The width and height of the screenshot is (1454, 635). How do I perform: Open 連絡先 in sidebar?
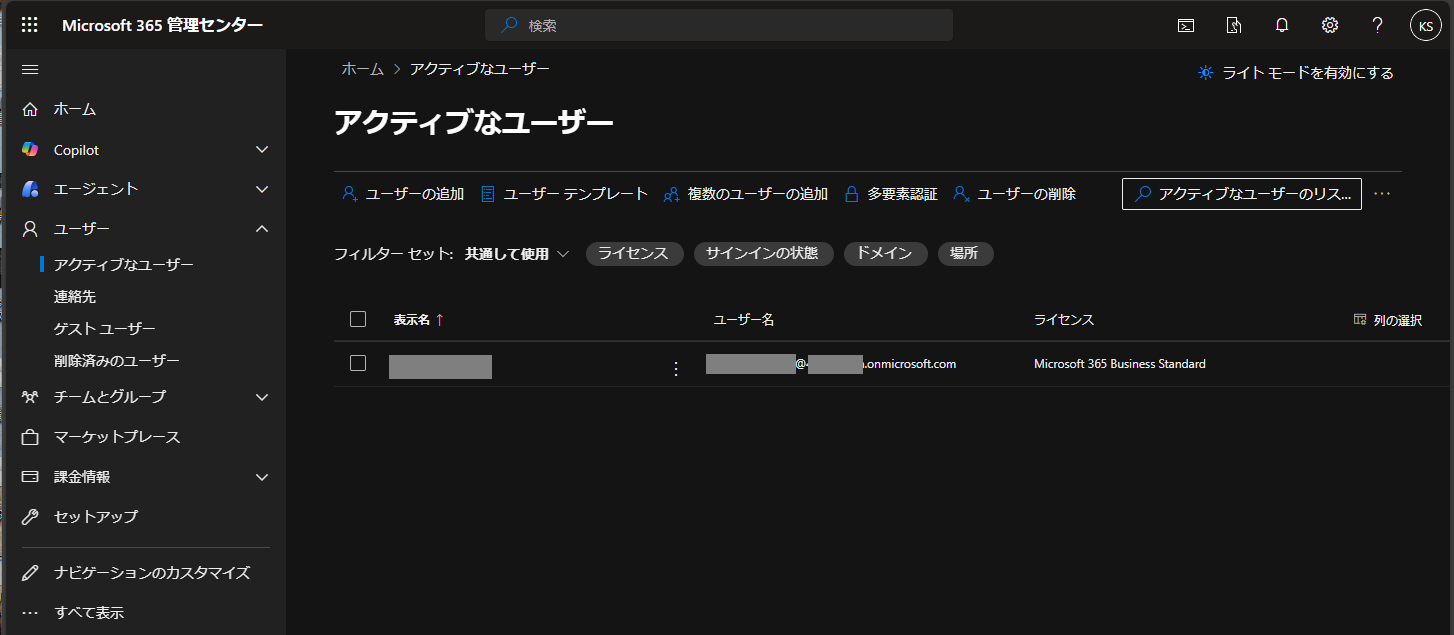(75, 297)
